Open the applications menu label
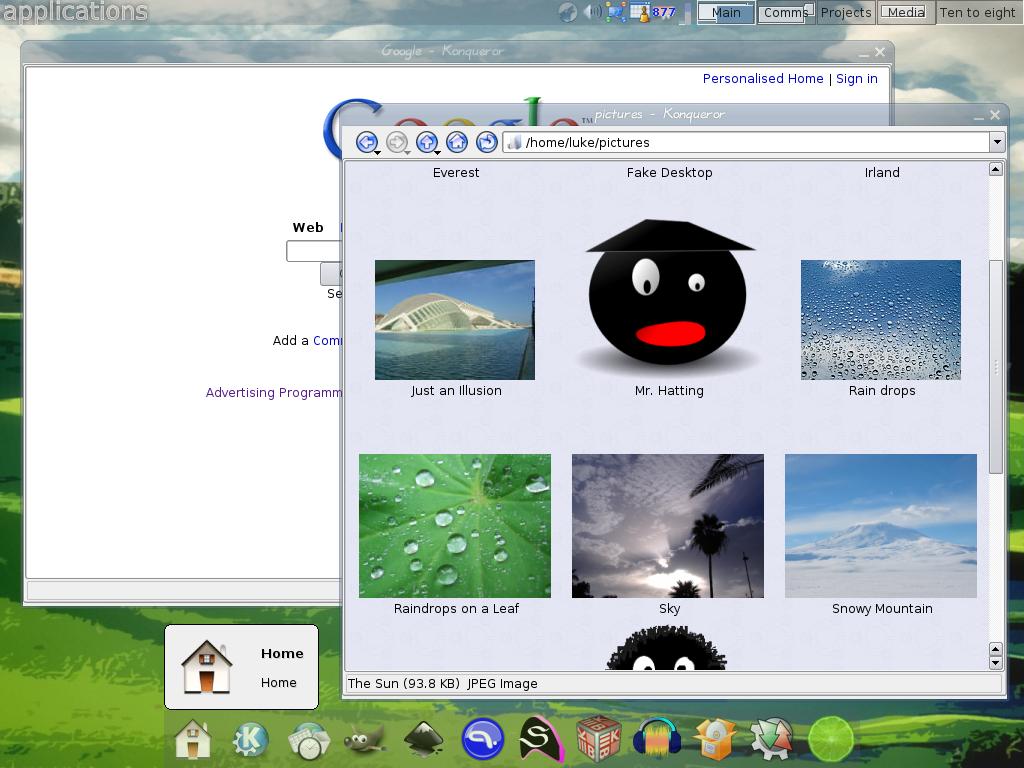Screen dimensions: 1024x768 pos(74,12)
